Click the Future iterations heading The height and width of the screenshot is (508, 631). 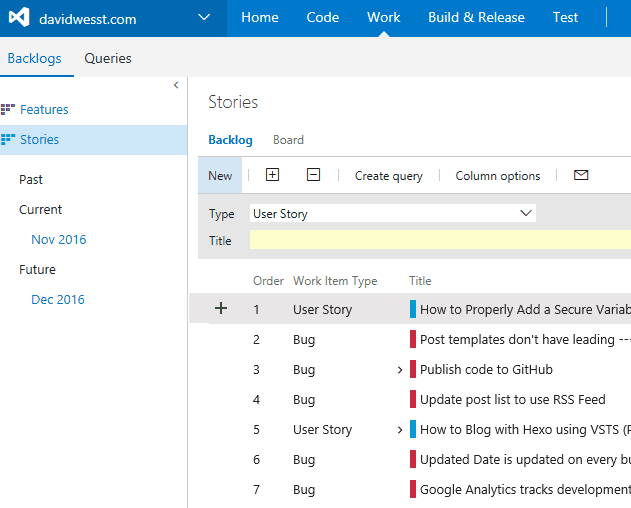pos(37,270)
